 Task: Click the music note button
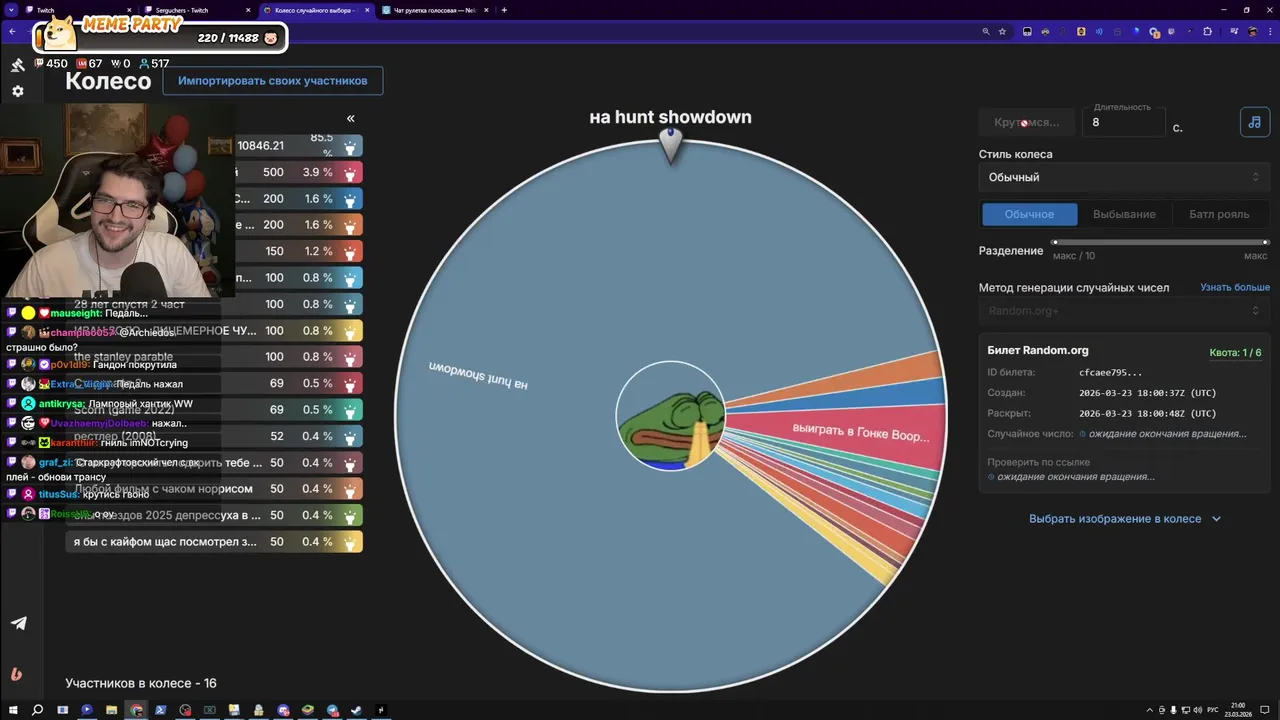click(1254, 122)
